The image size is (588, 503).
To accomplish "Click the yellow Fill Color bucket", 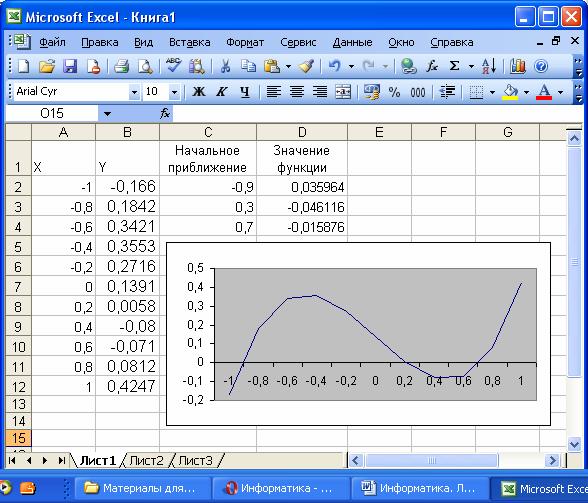I will (x=510, y=92).
